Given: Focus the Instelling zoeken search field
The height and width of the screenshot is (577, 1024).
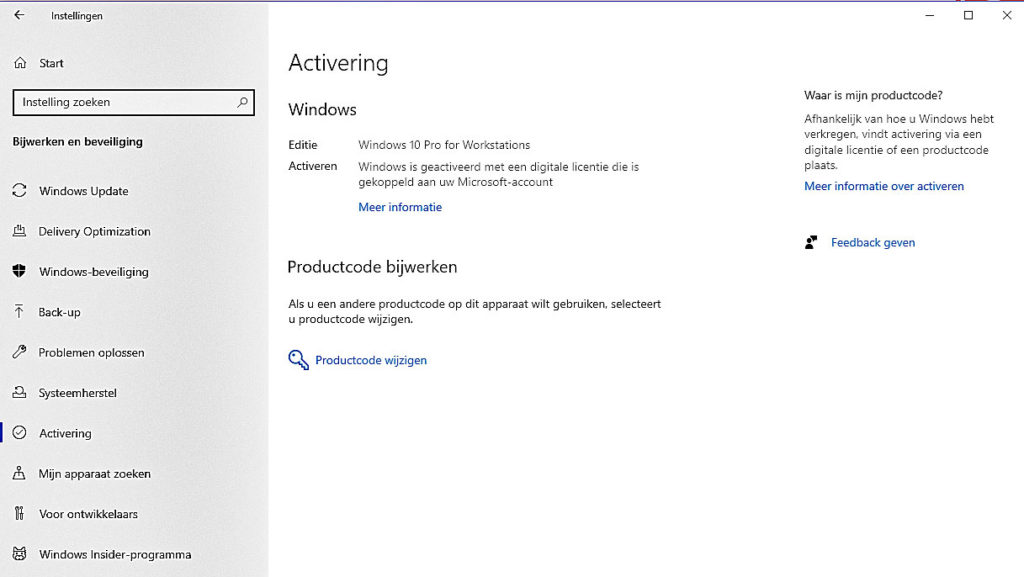Looking at the screenshot, I should pyautogui.click(x=133, y=102).
